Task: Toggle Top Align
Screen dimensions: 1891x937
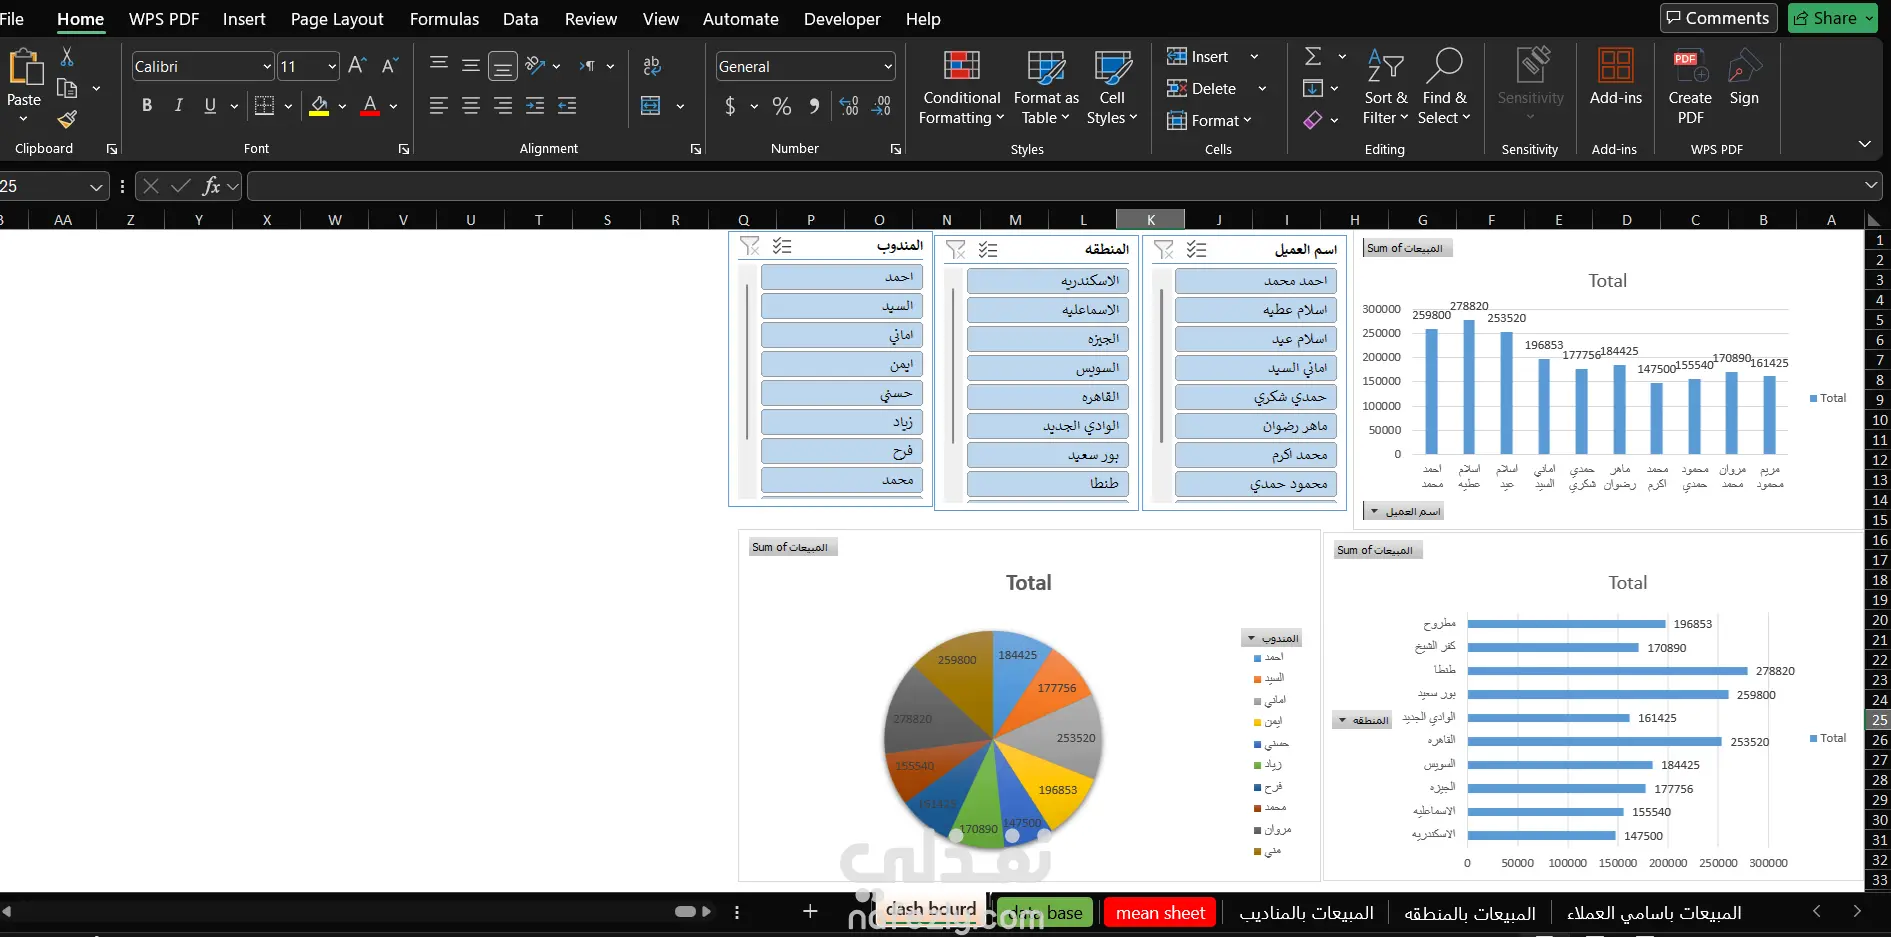Action: click(438, 65)
